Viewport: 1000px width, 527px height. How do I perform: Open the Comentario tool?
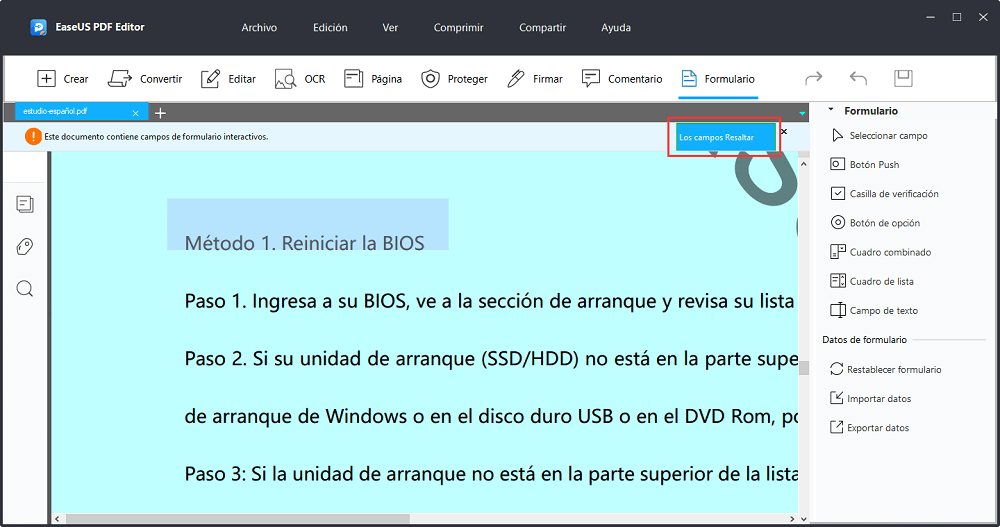click(x=622, y=78)
